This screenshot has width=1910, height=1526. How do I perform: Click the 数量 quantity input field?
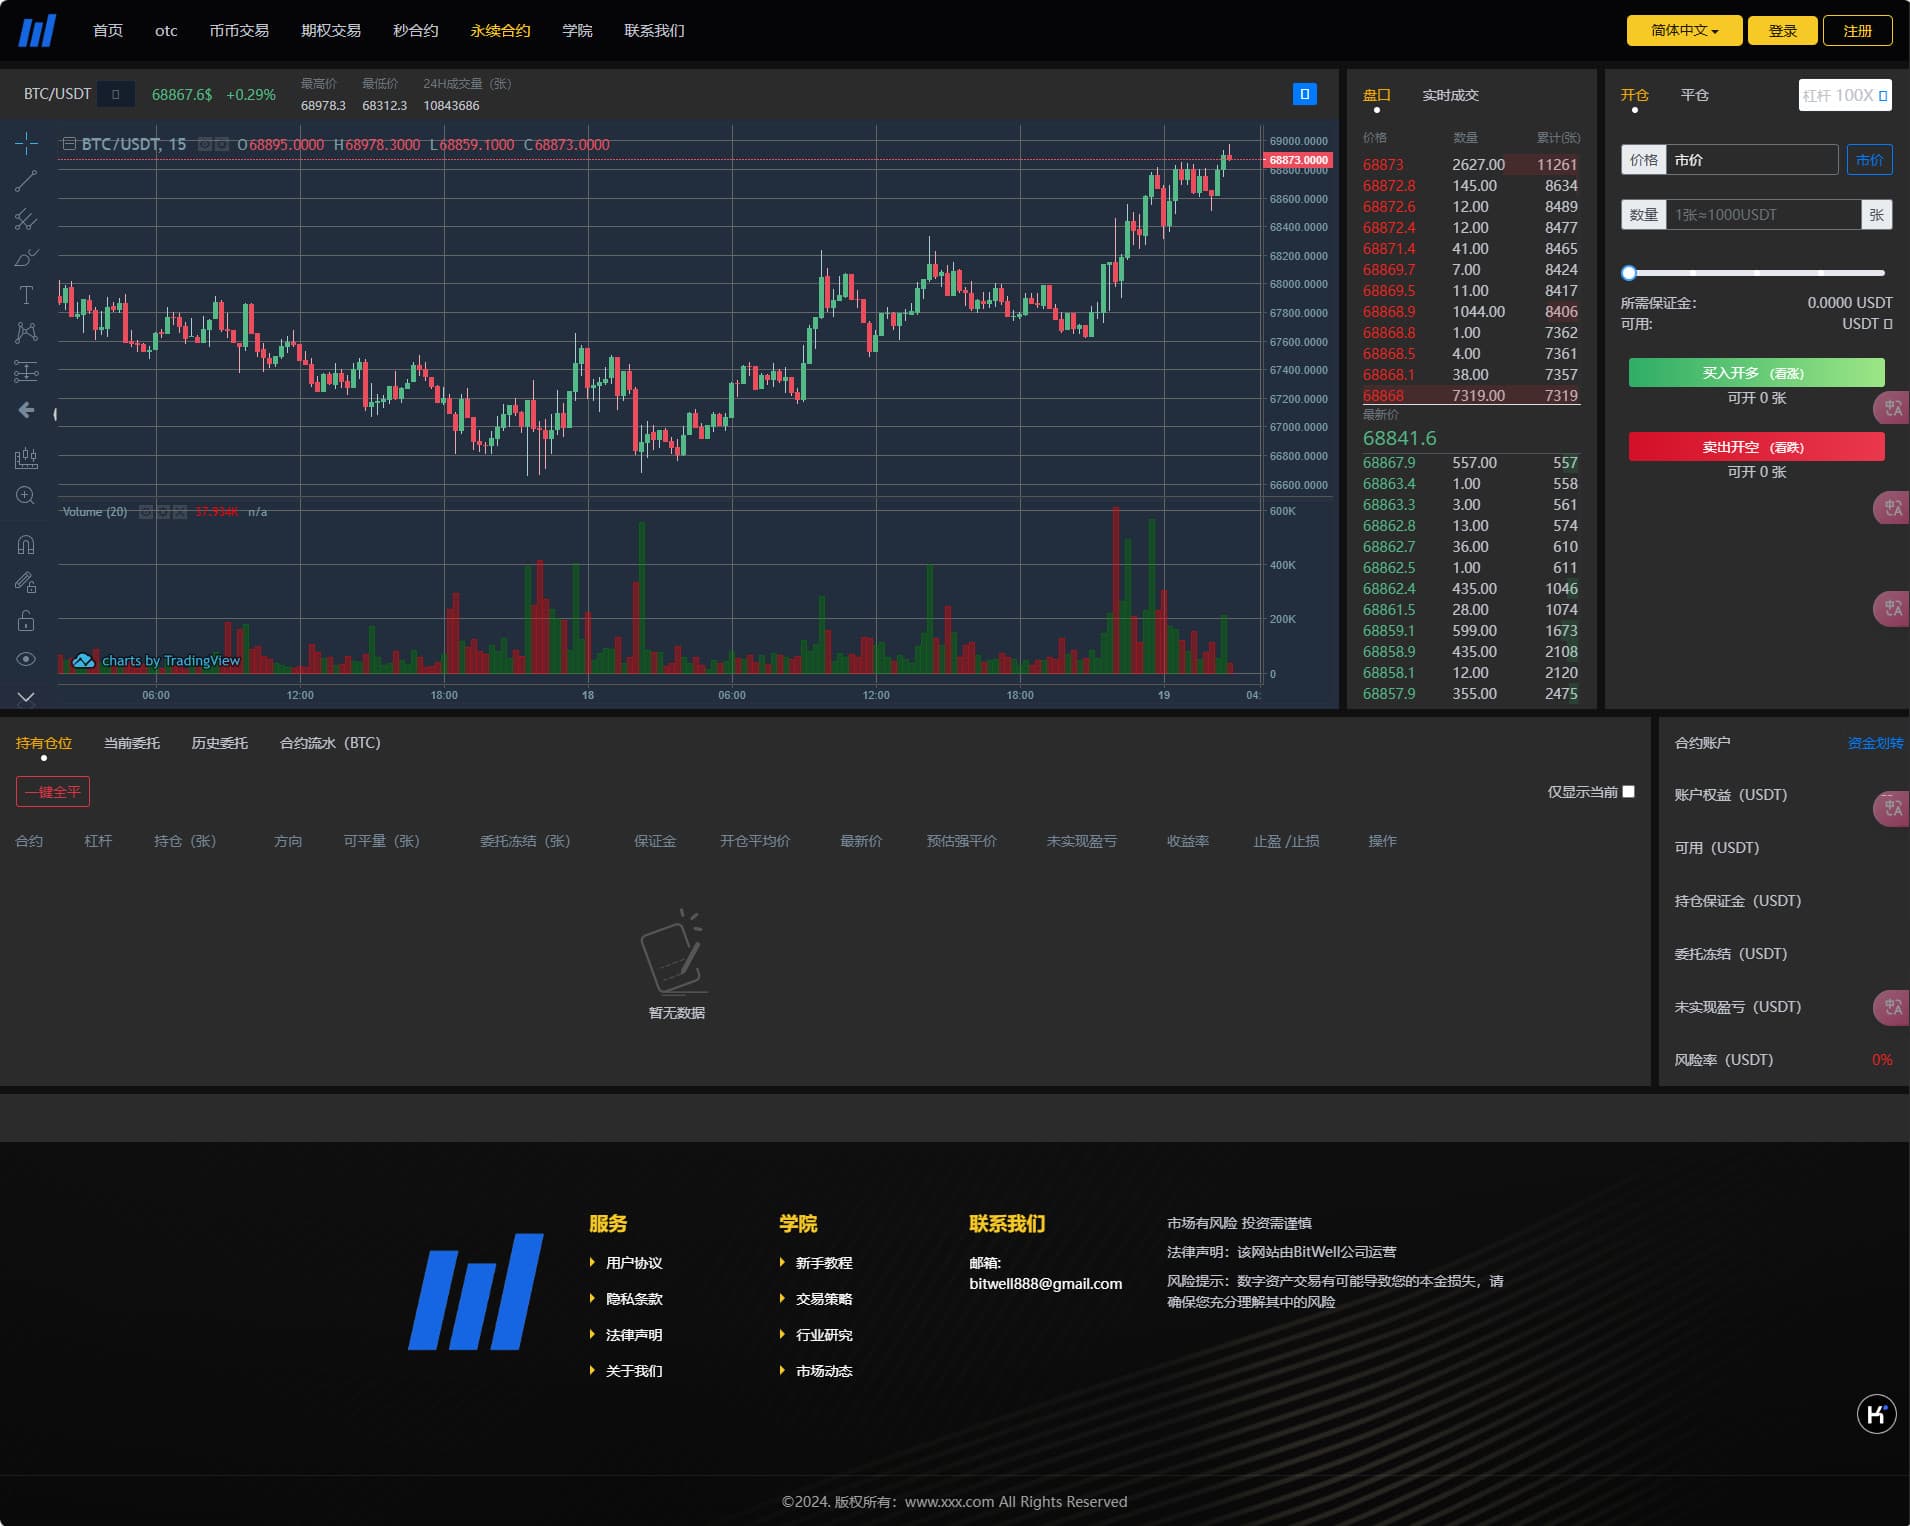[1762, 215]
